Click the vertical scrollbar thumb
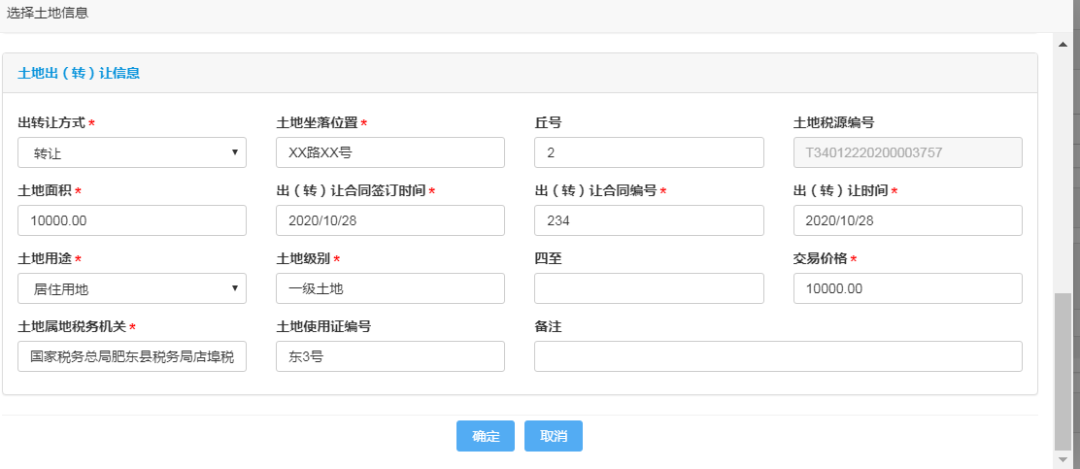Image resolution: width=1080 pixels, height=469 pixels. pyautogui.click(x=1063, y=371)
